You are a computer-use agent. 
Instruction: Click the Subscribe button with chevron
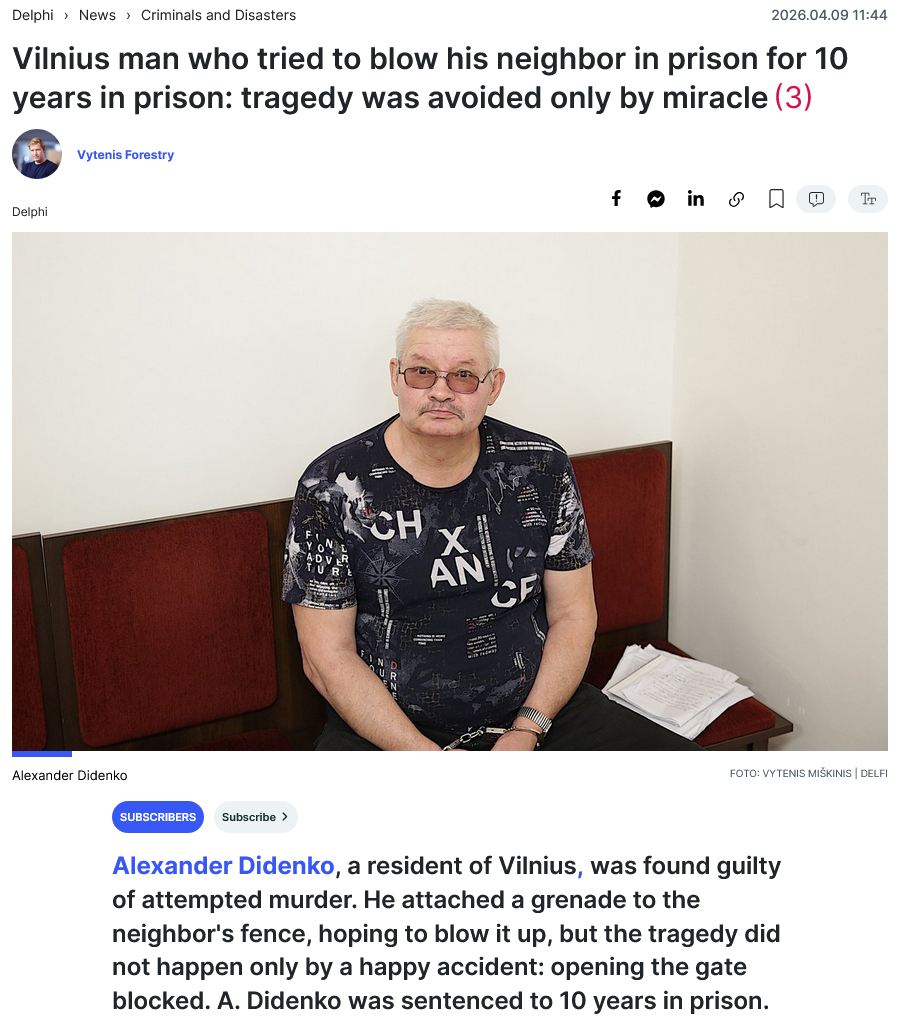[255, 817]
